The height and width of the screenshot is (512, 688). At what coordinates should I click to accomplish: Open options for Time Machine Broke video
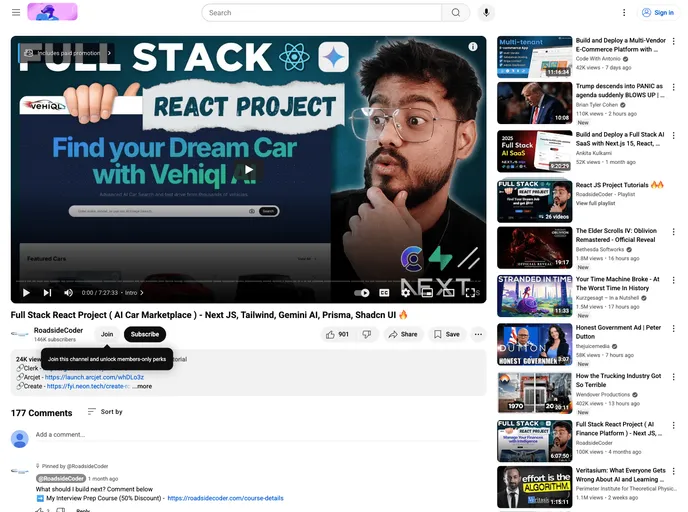[674, 280]
